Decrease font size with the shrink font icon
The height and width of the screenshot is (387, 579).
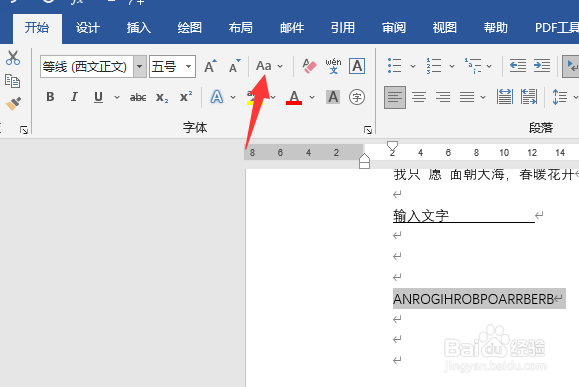tap(234, 66)
